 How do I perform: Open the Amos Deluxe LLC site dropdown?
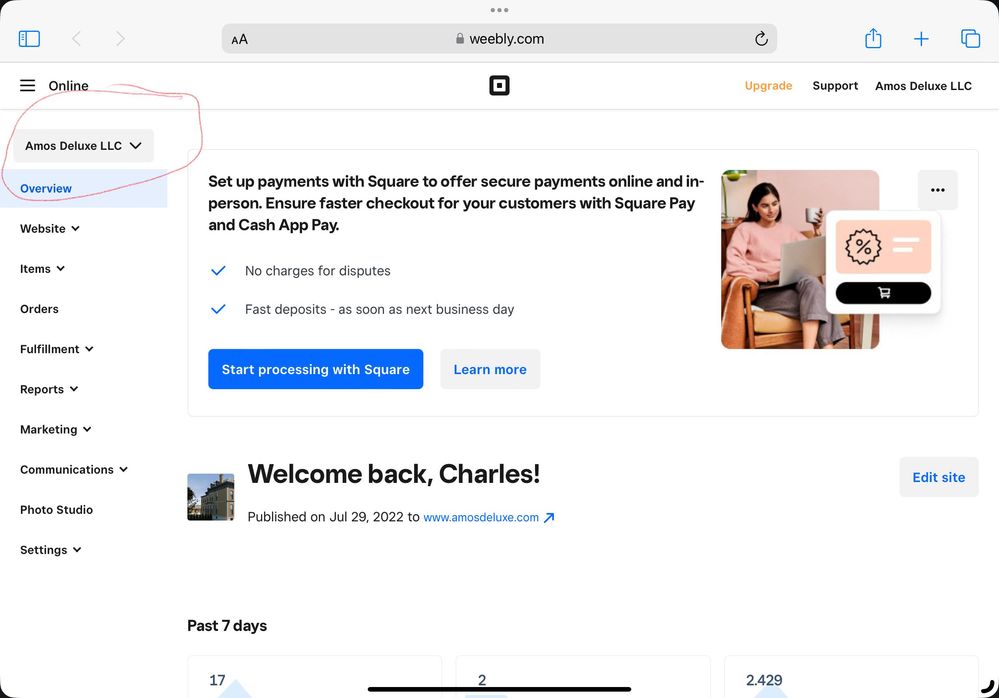(83, 146)
